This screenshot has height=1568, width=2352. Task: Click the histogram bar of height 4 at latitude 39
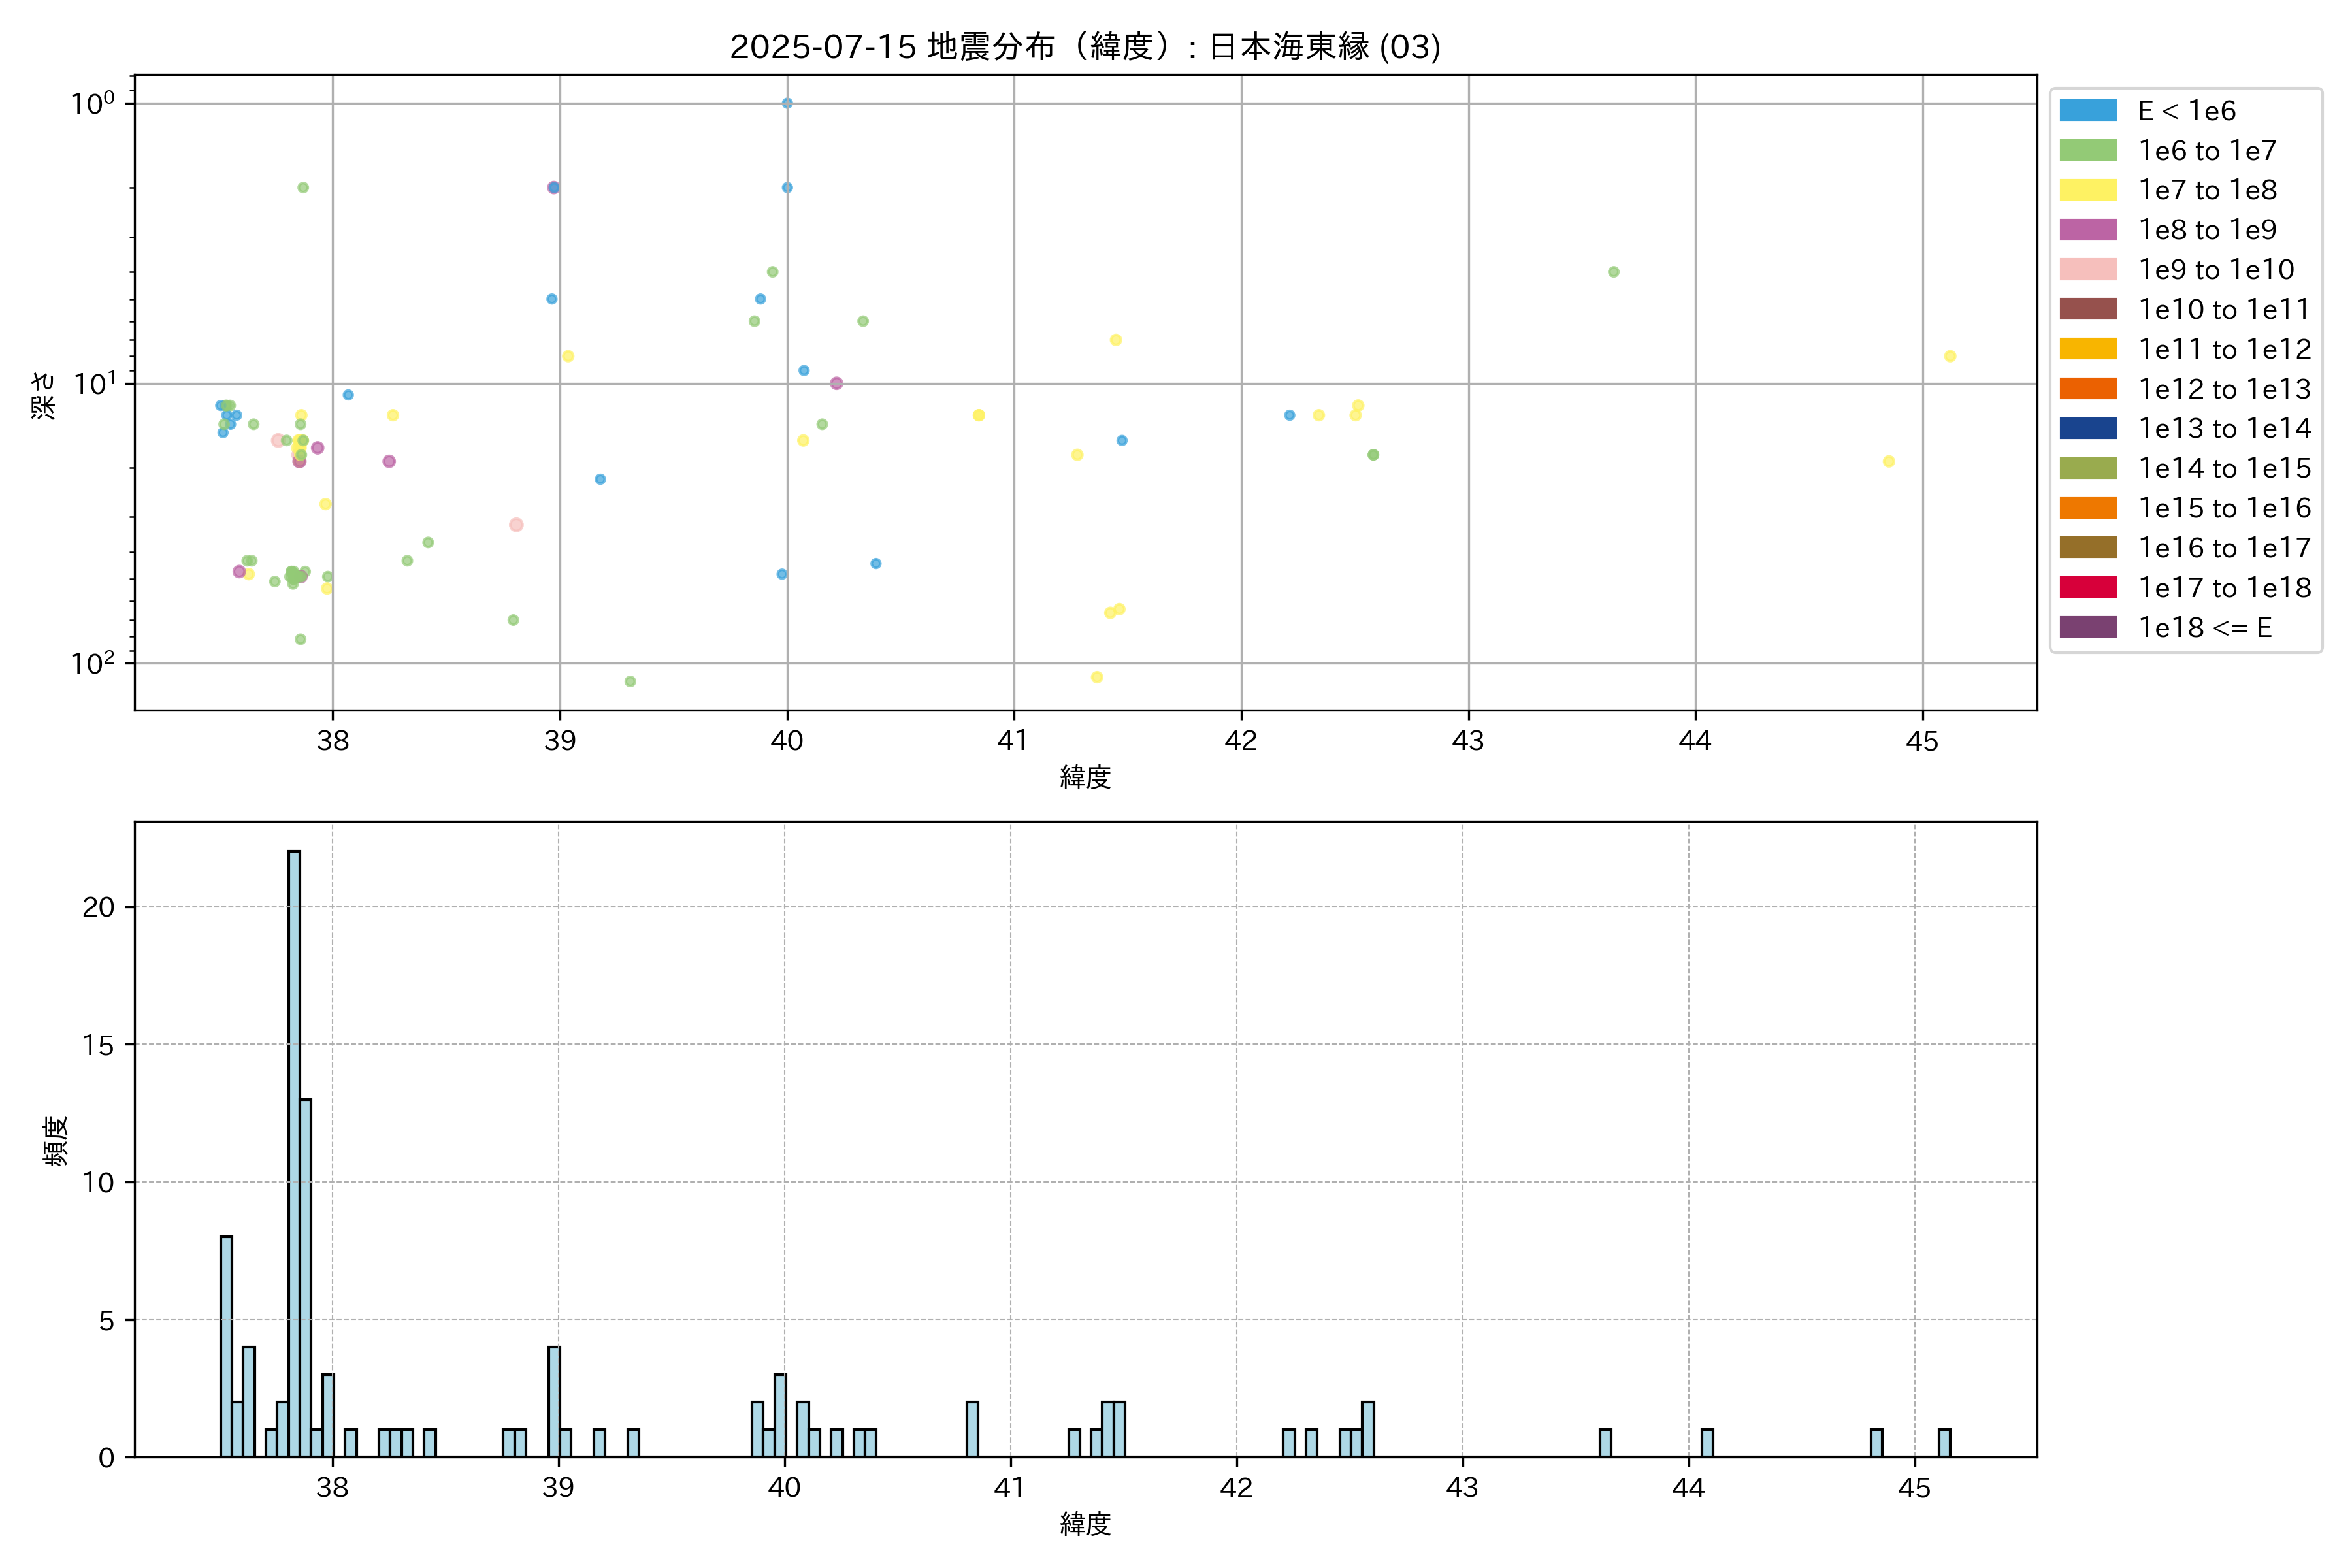554,1401
